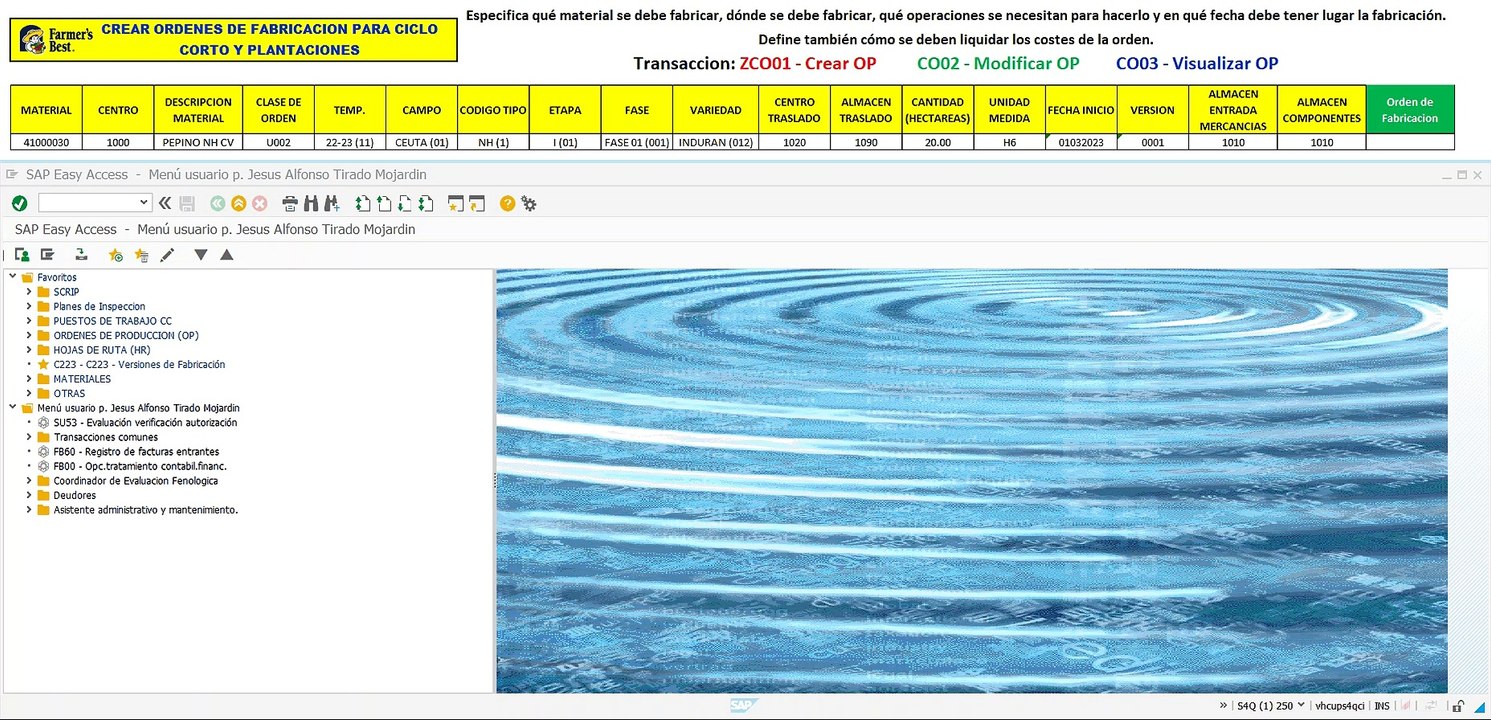Click the FECHA INICIO value 01032023
1491x720 pixels.
[1081, 142]
